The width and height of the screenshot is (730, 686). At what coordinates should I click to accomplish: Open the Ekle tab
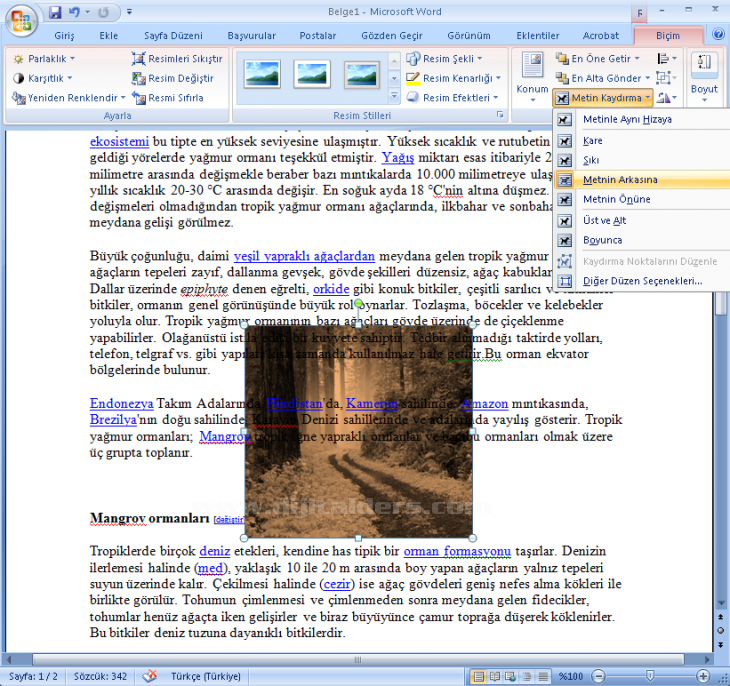pyautogui.click(x=108, y=36)
